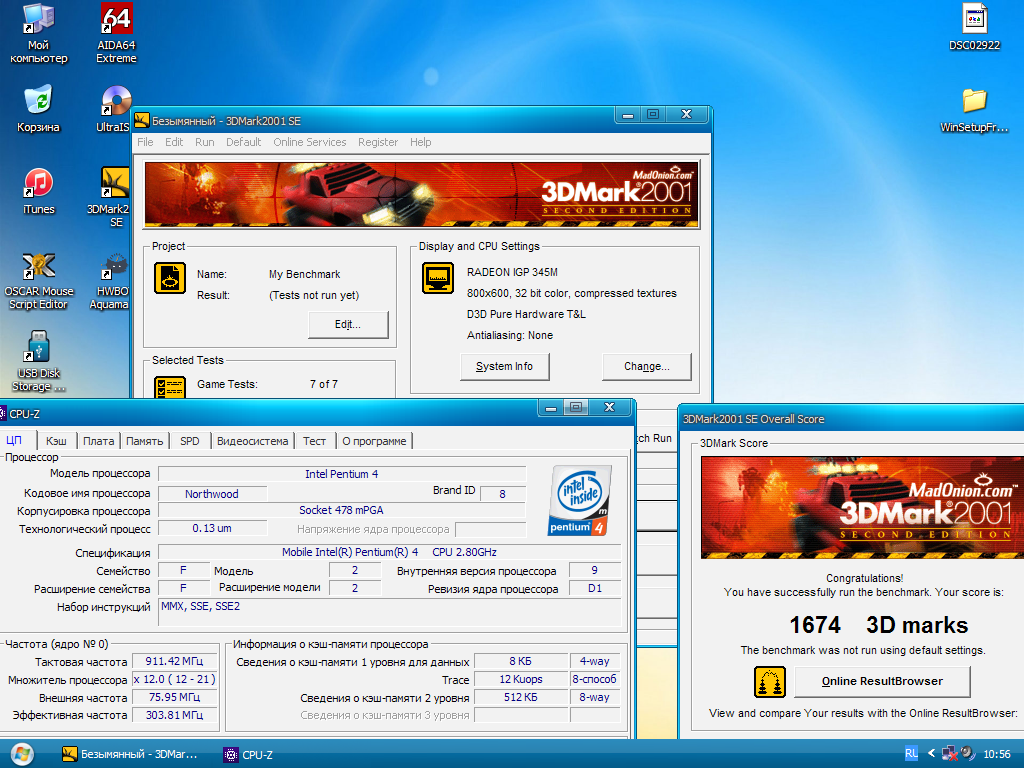Switch to the Тест tab in CPU-Z
The image size is (1024, 768).
click(314, 441)
